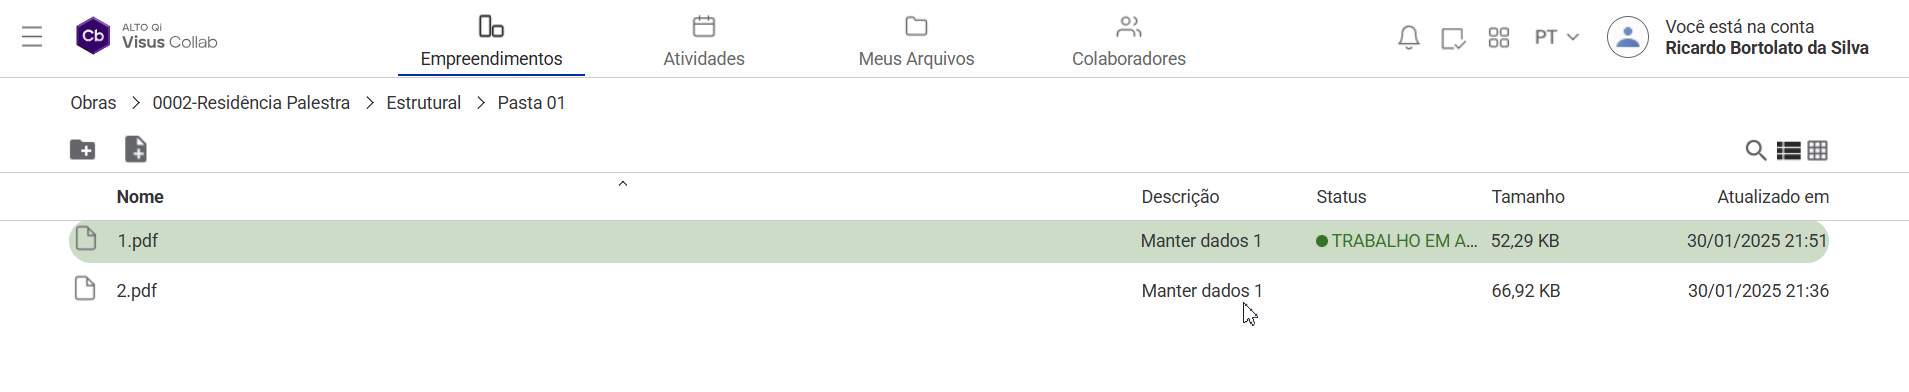The image size is (1909, 392).
Task: Open the notifications bell
Action: coord(1408,38)
